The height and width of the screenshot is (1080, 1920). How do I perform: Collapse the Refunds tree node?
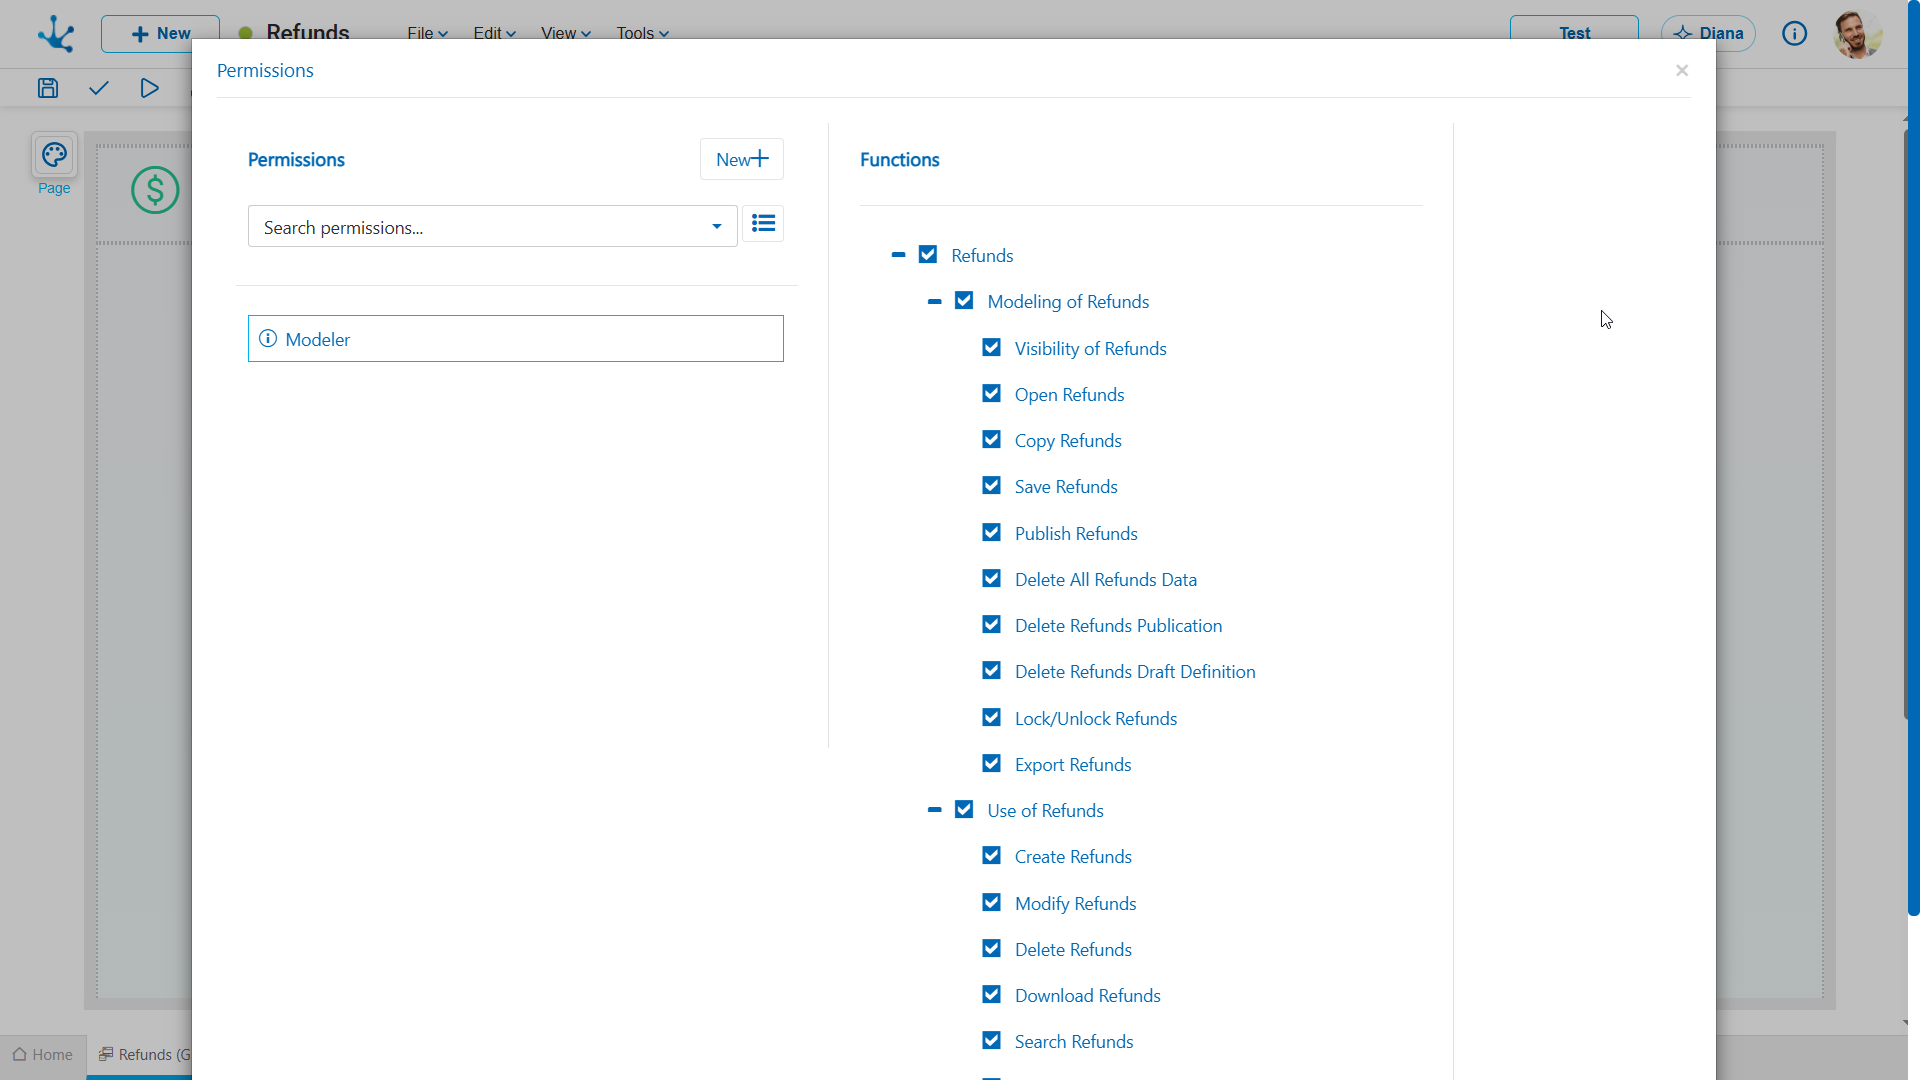click(x=898, y=255)
